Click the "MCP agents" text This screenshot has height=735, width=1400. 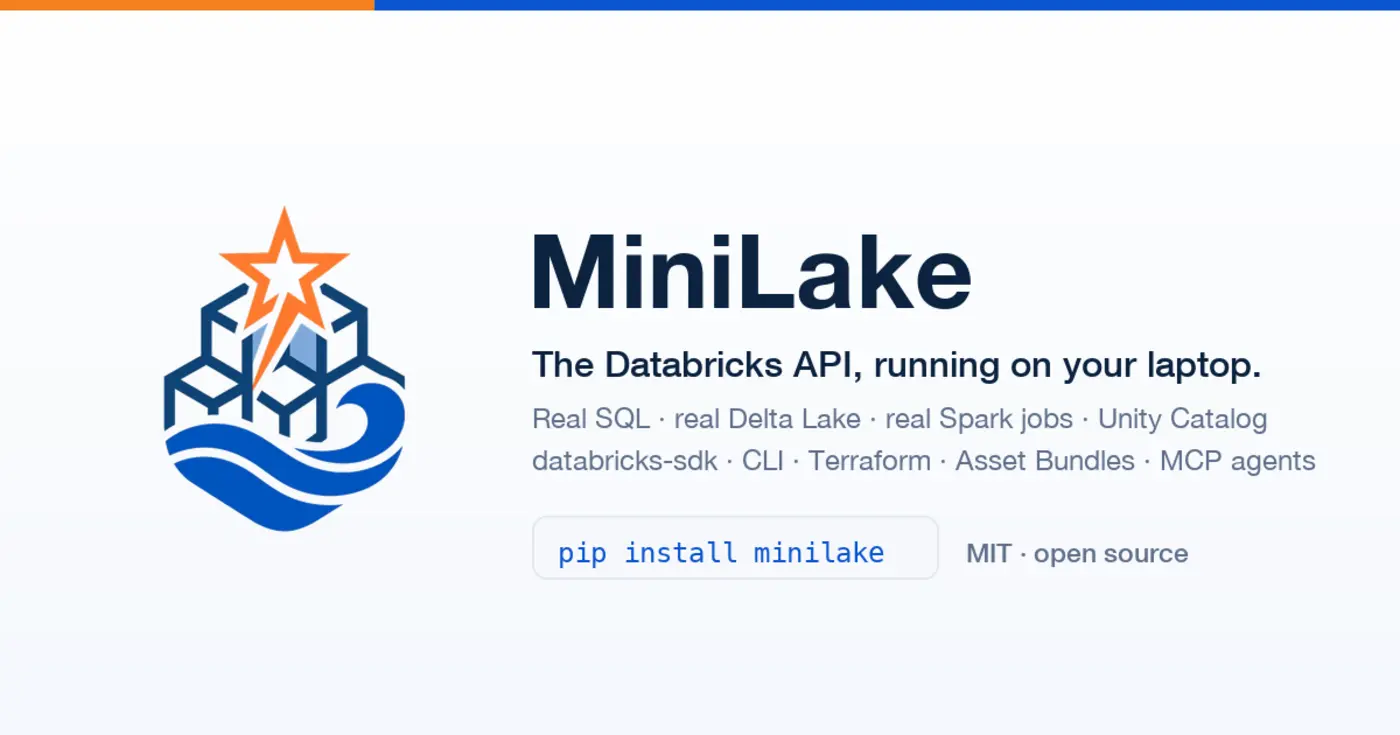pos(1238,462)
